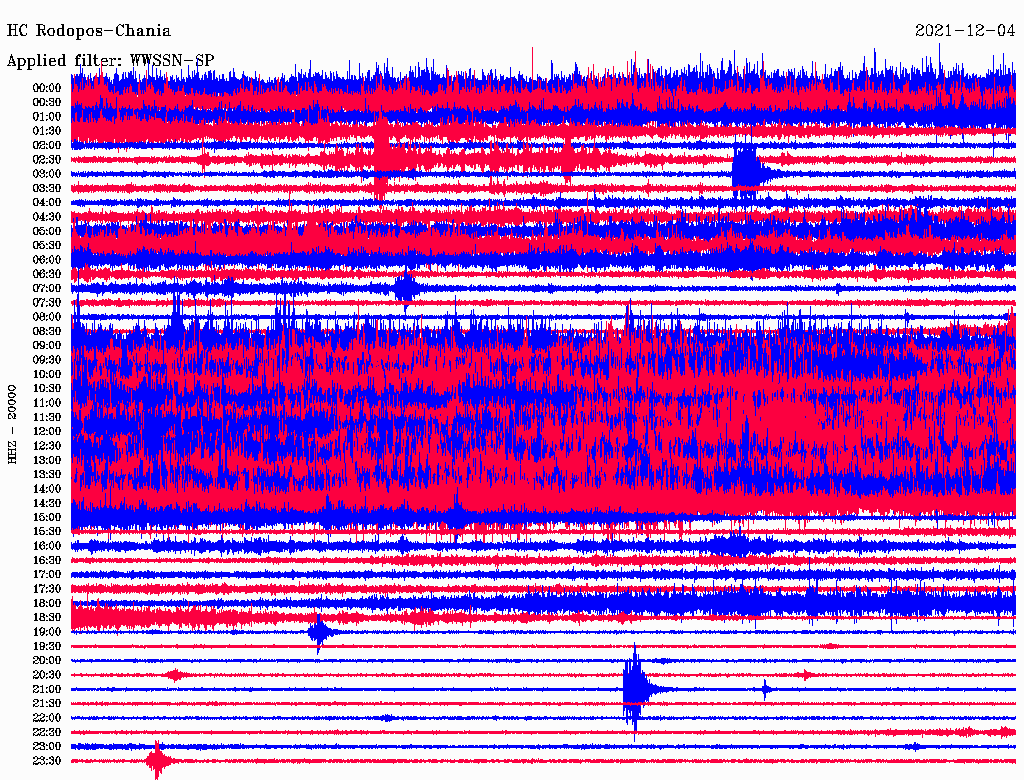Select the 10:00 time label
This screenshot has width=1024, height=780.
(x=47, y=374)
